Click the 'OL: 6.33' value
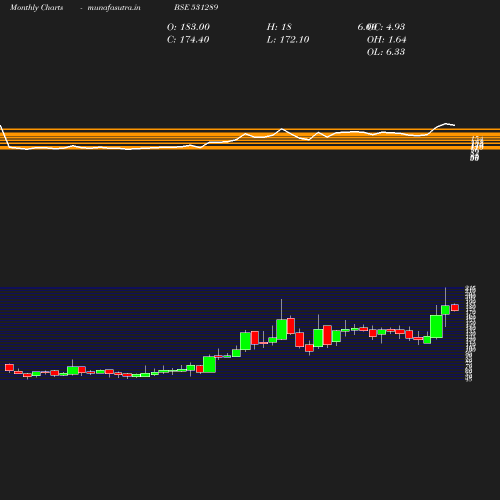Viewport: 500px width, 500px height. tap(386, 52)
